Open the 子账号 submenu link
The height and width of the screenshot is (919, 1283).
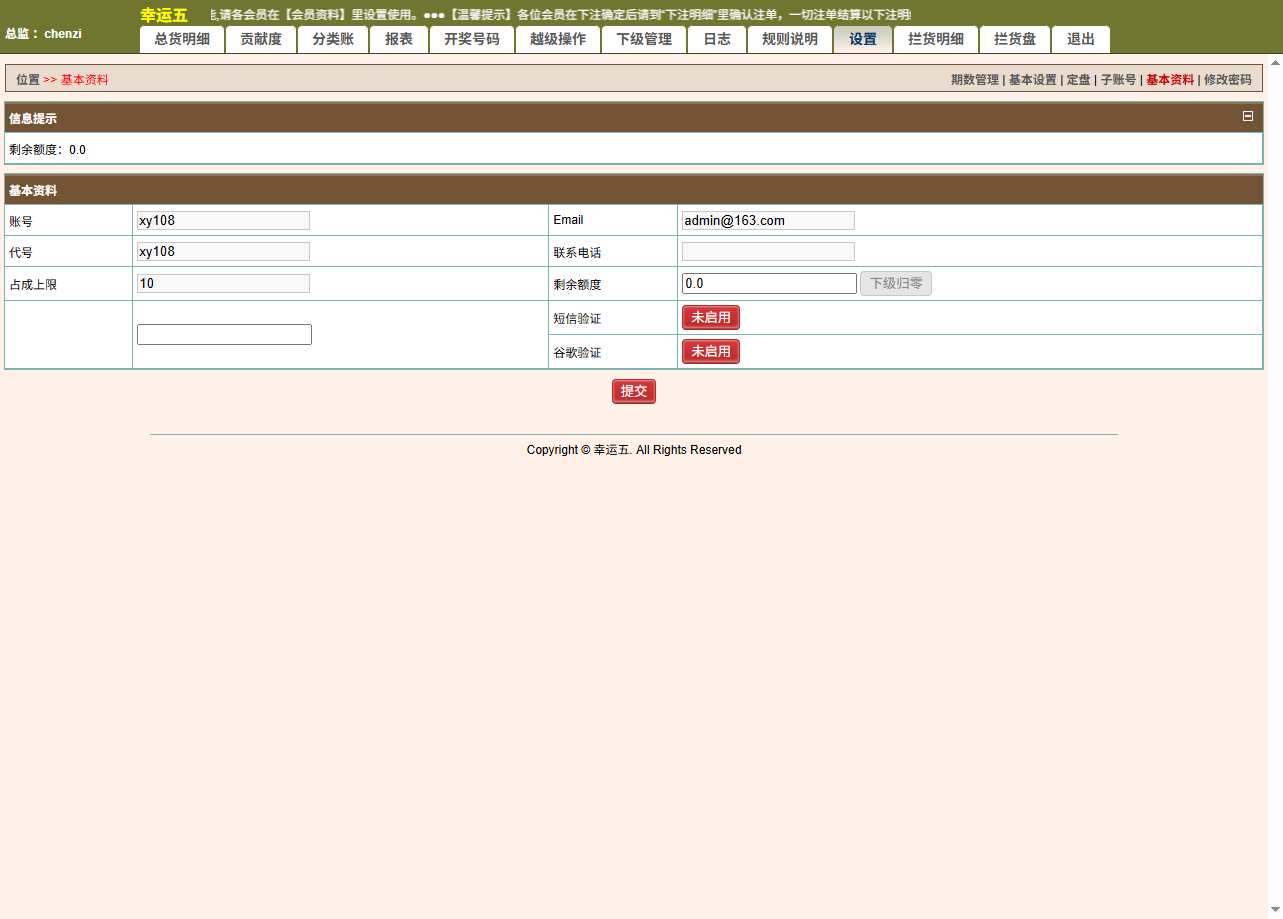pos(1118,80)
